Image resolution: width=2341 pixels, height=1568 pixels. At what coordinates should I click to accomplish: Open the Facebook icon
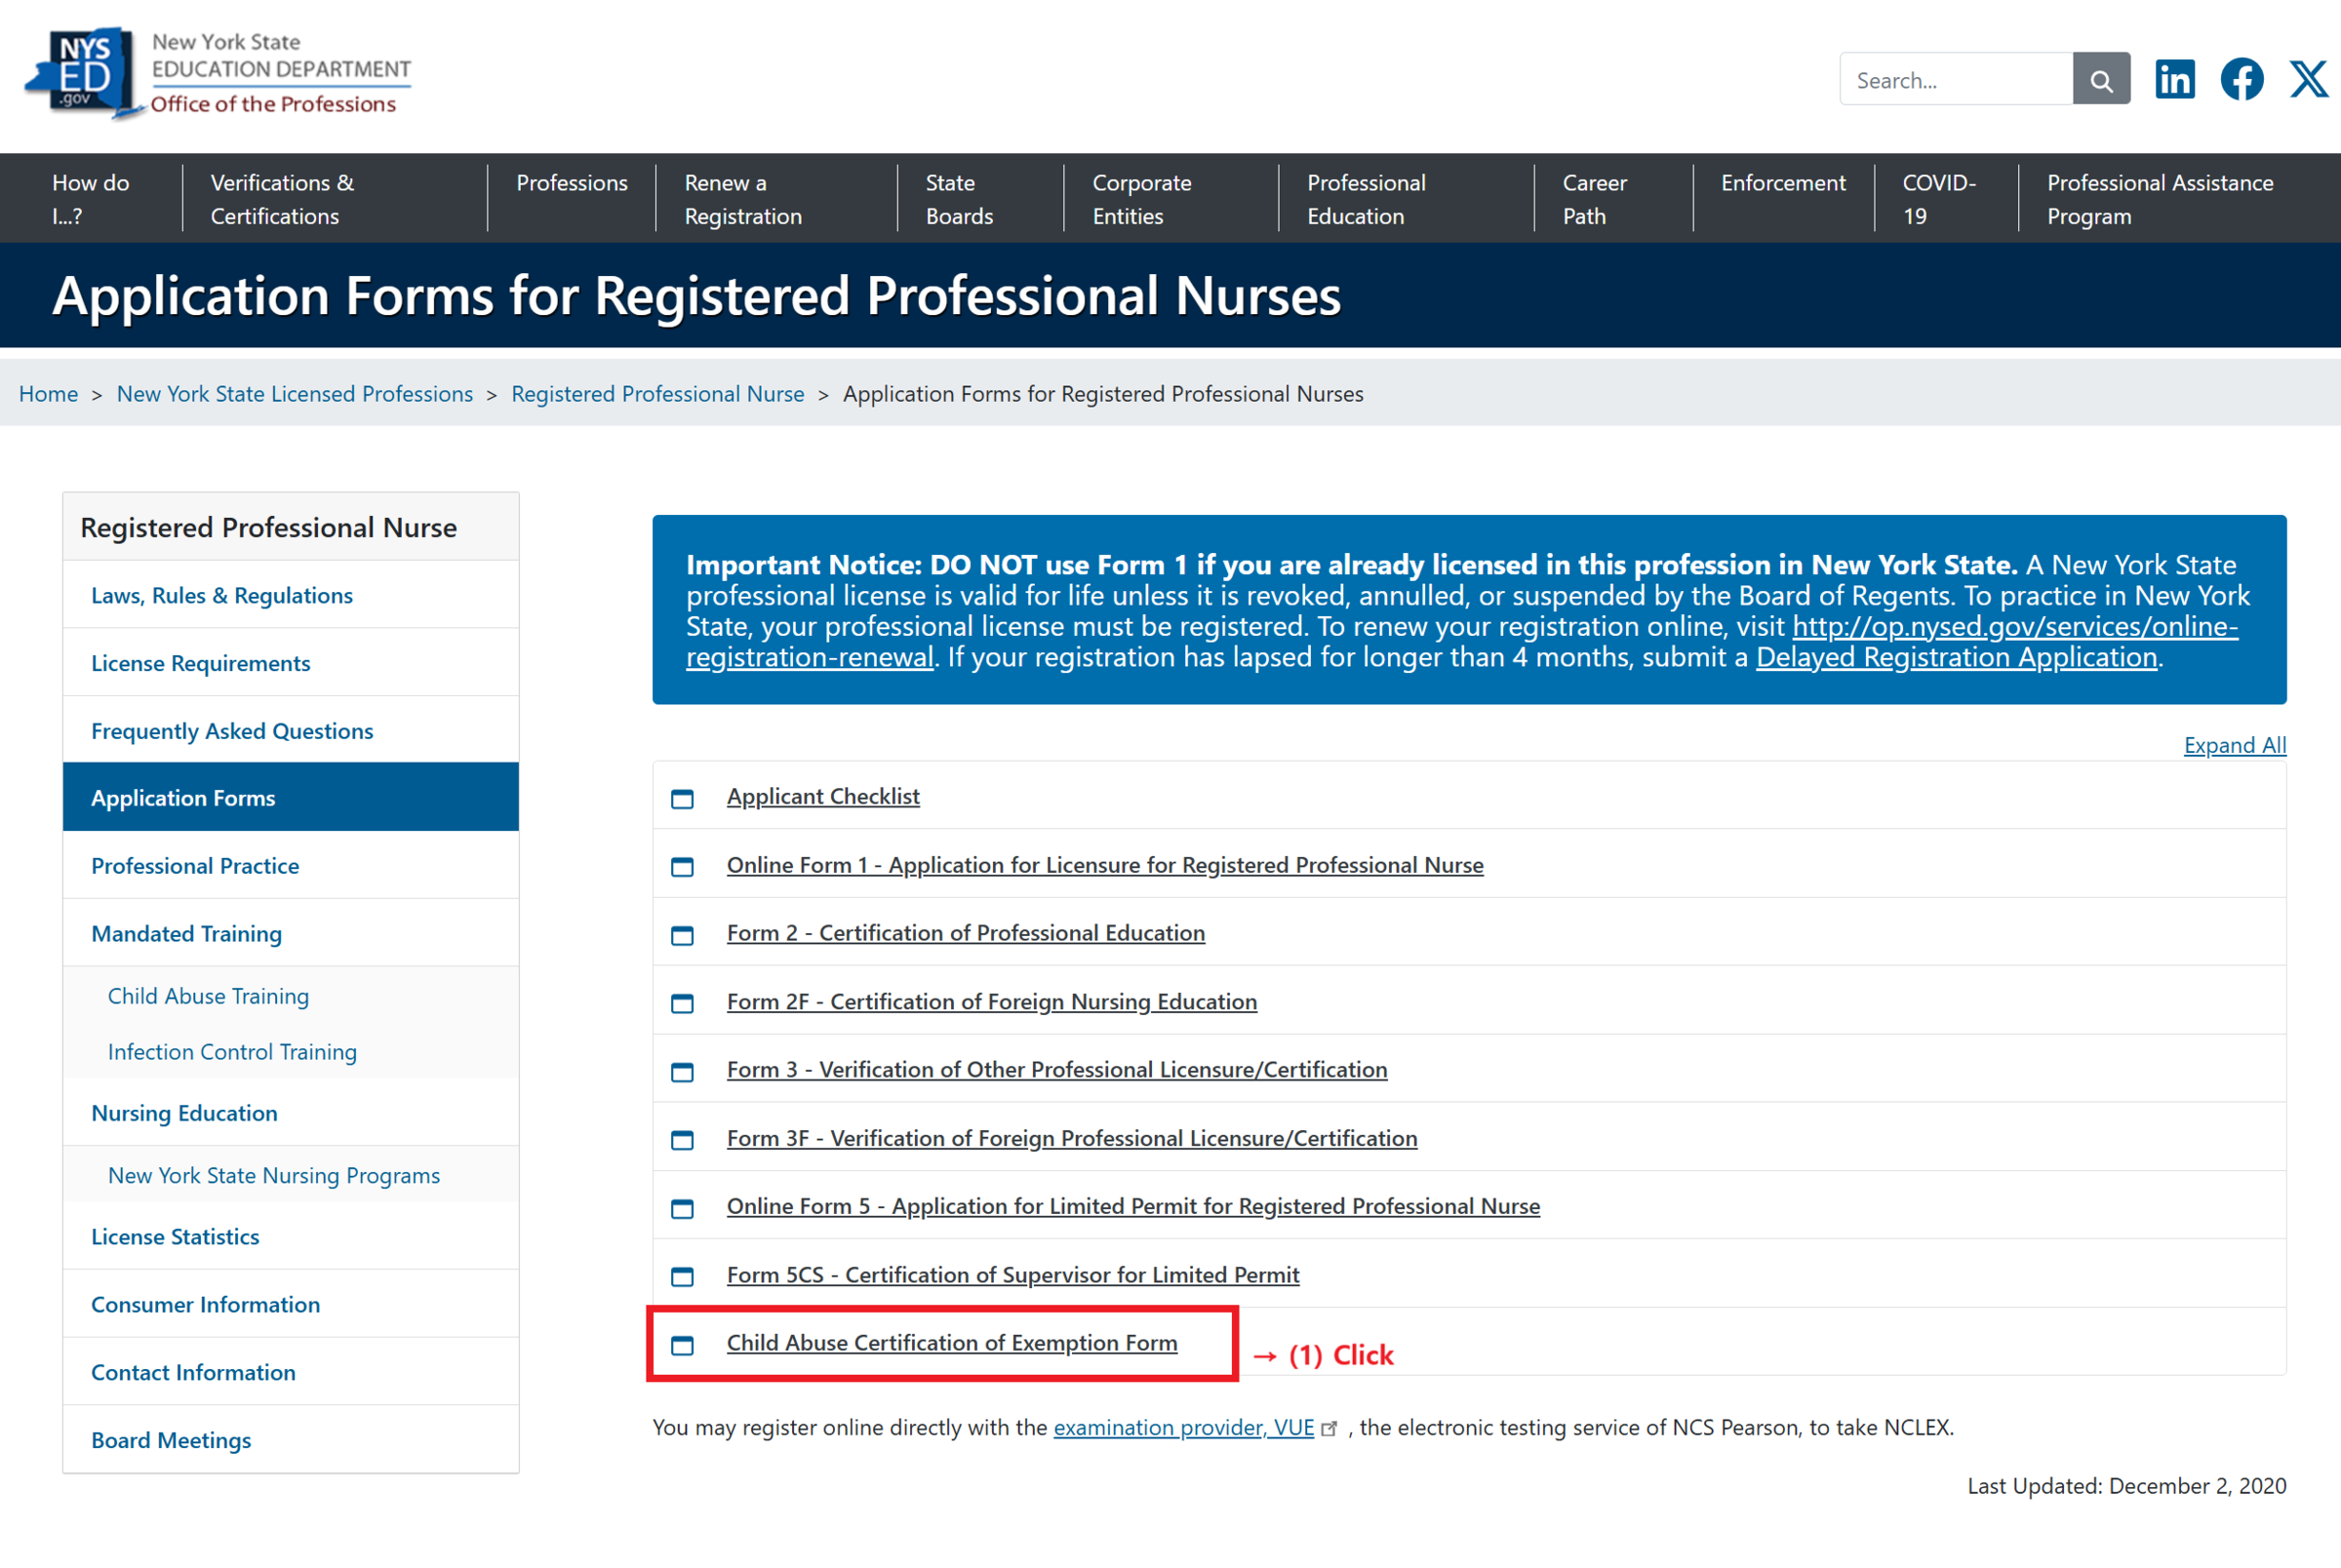[2242, 79]
